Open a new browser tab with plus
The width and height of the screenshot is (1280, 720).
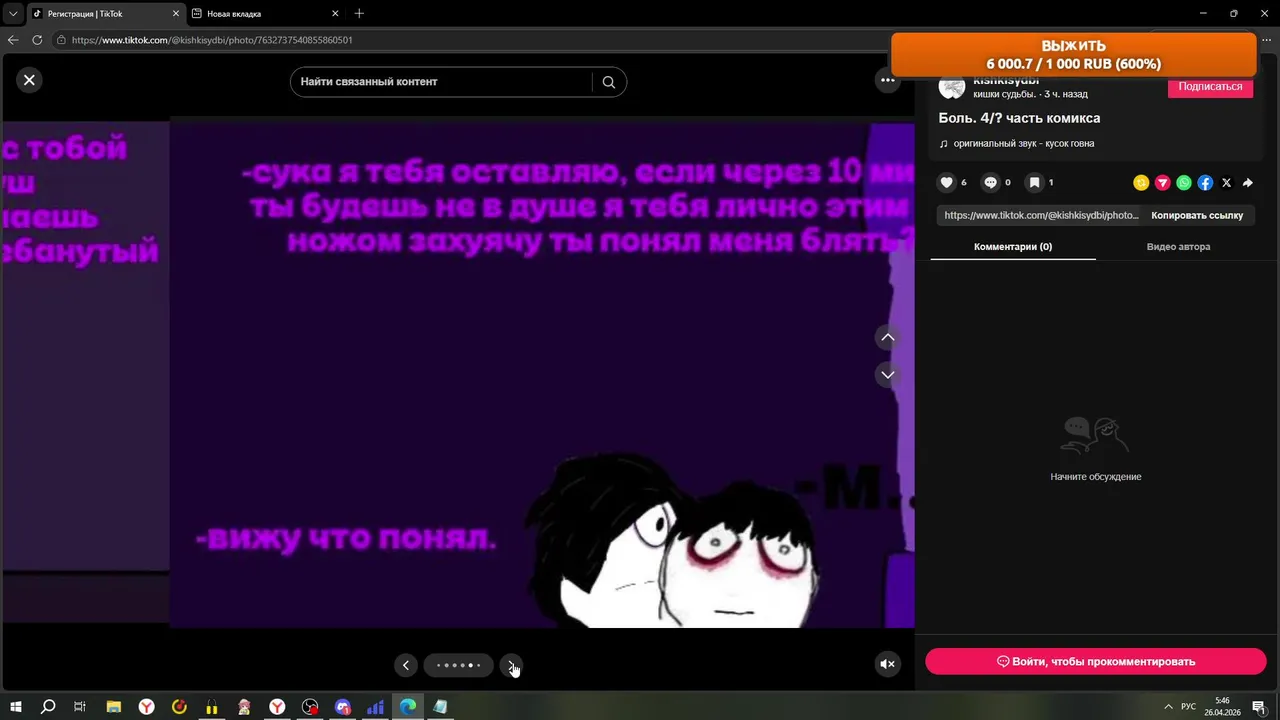click(x=359, y=14)
